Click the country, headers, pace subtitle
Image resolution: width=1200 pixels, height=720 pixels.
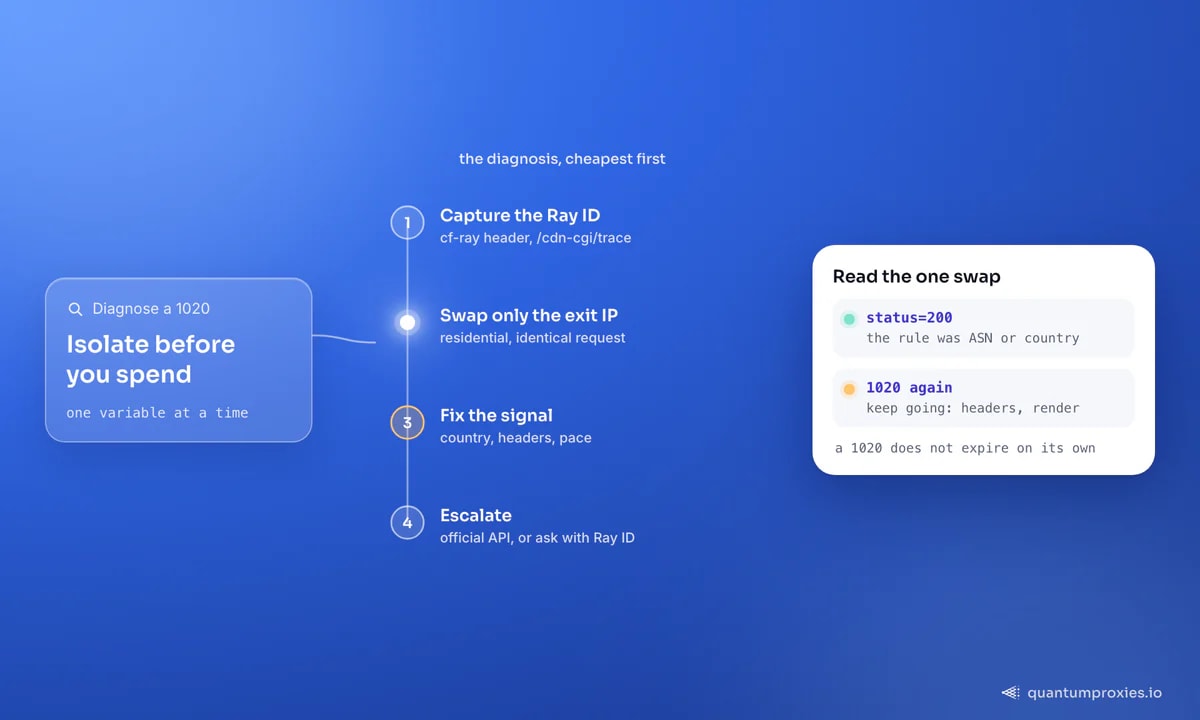point(516,438)
